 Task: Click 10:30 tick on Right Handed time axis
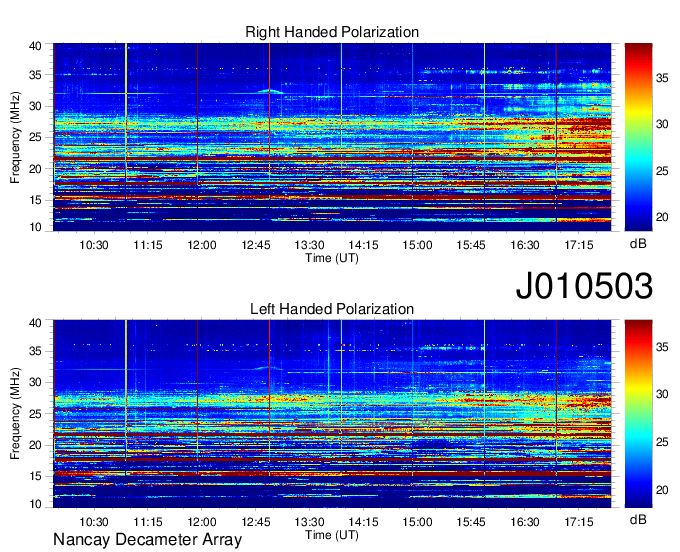click(x=94, y=245)
